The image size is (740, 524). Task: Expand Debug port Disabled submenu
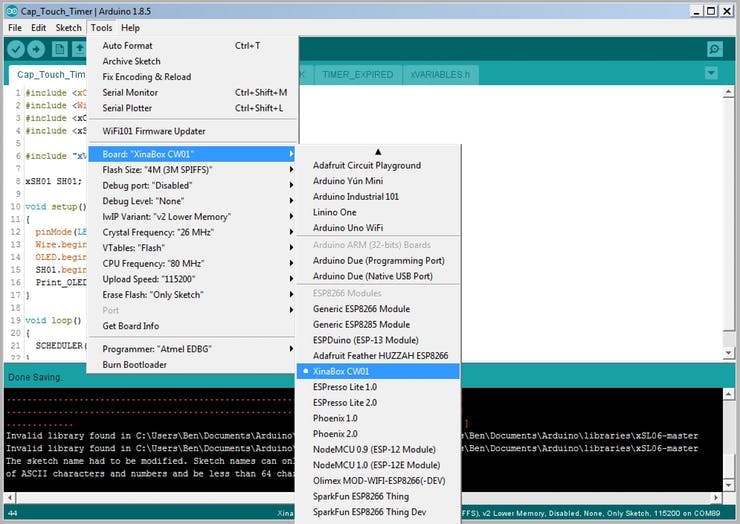pos(193,186)
